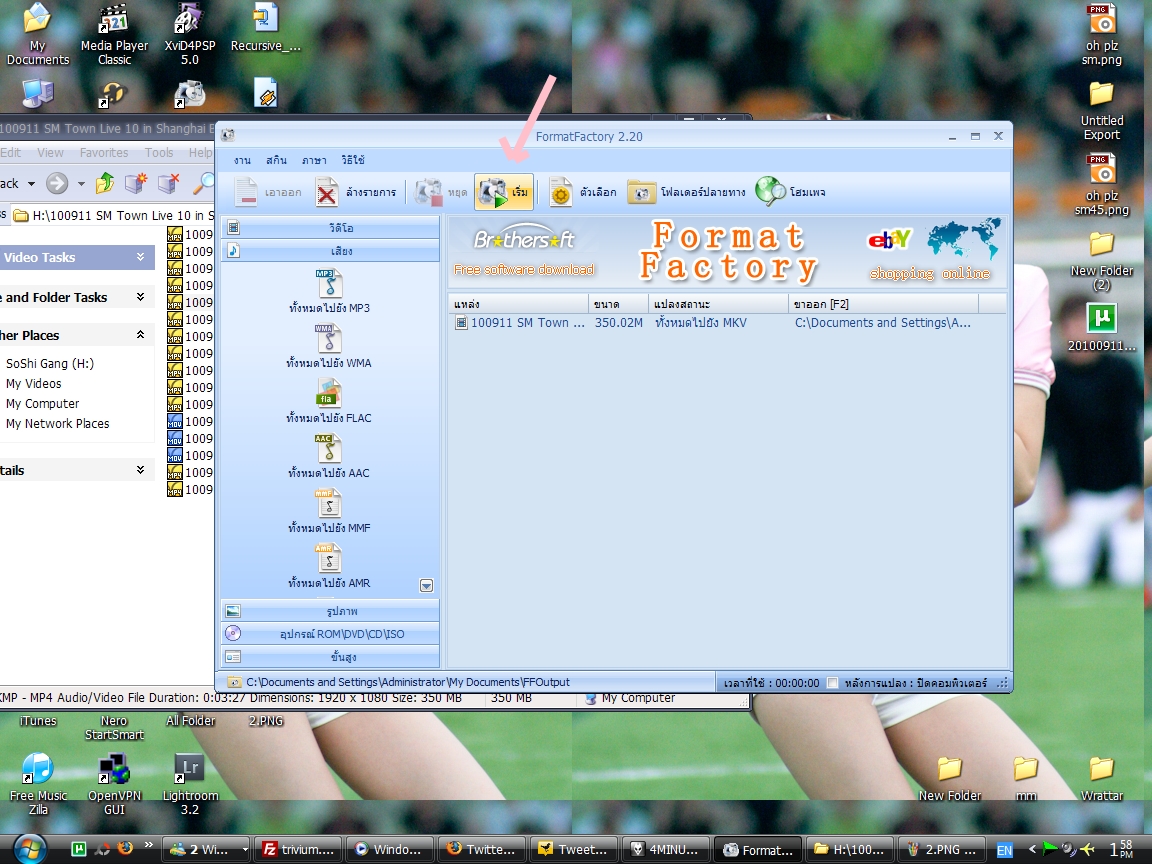Select the 100911 SM Town task row
This screenshot has width=1152, height=864.
click(727, 323)
